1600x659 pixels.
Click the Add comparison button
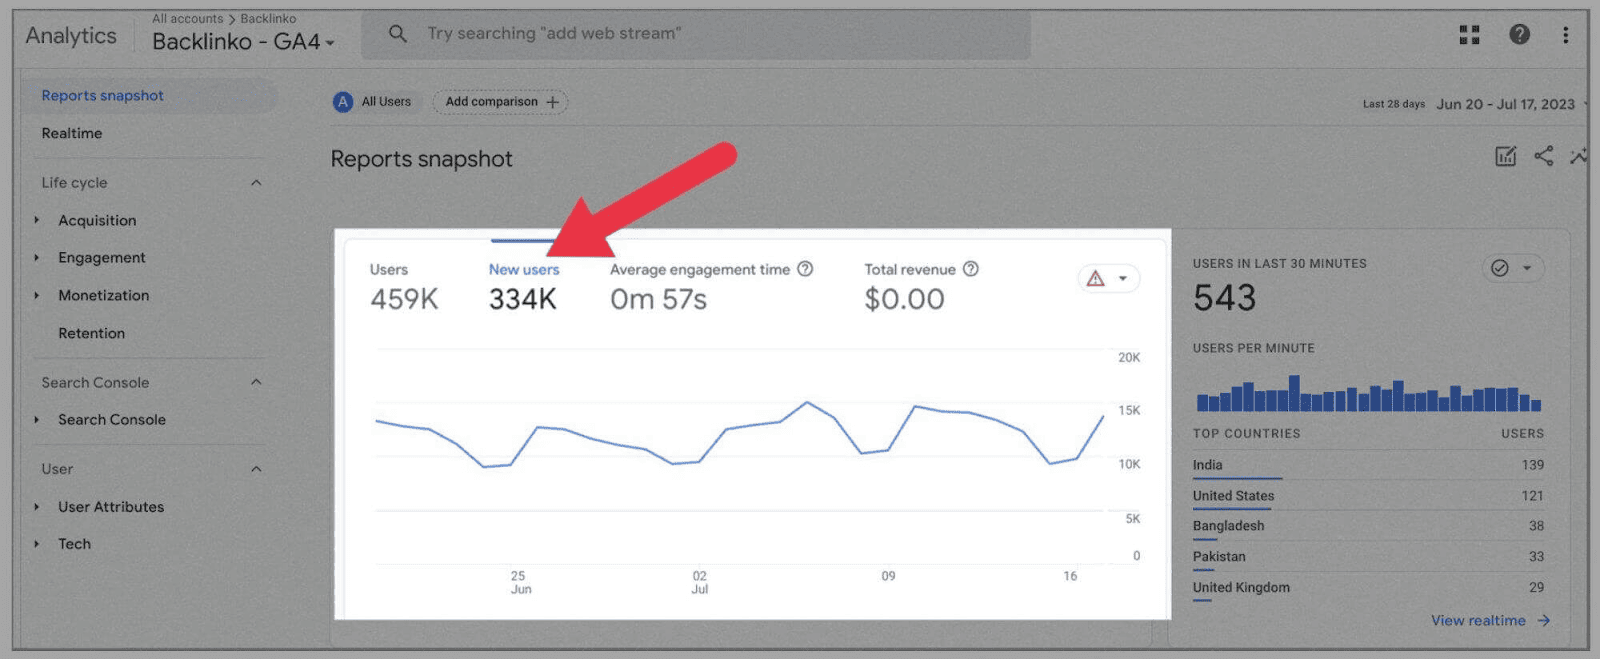click(x=501, y=102)
